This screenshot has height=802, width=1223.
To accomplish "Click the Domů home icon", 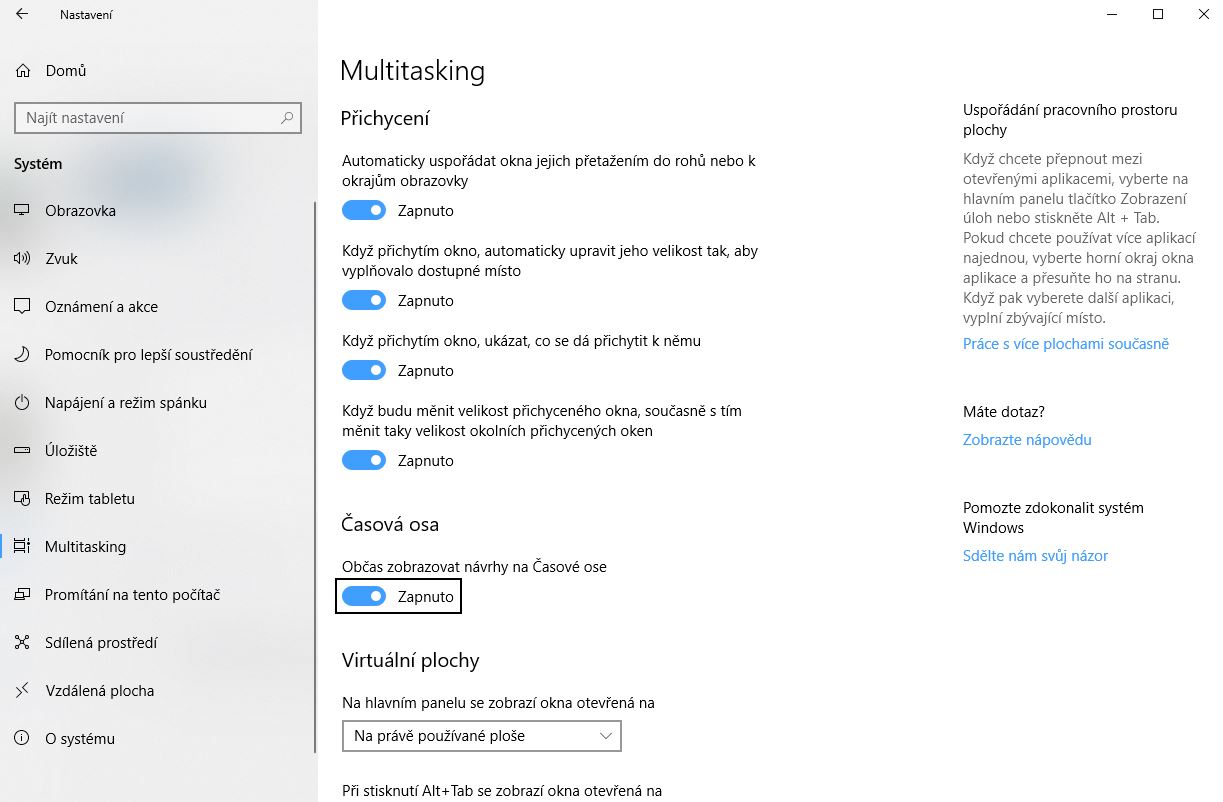I will 23,71.
